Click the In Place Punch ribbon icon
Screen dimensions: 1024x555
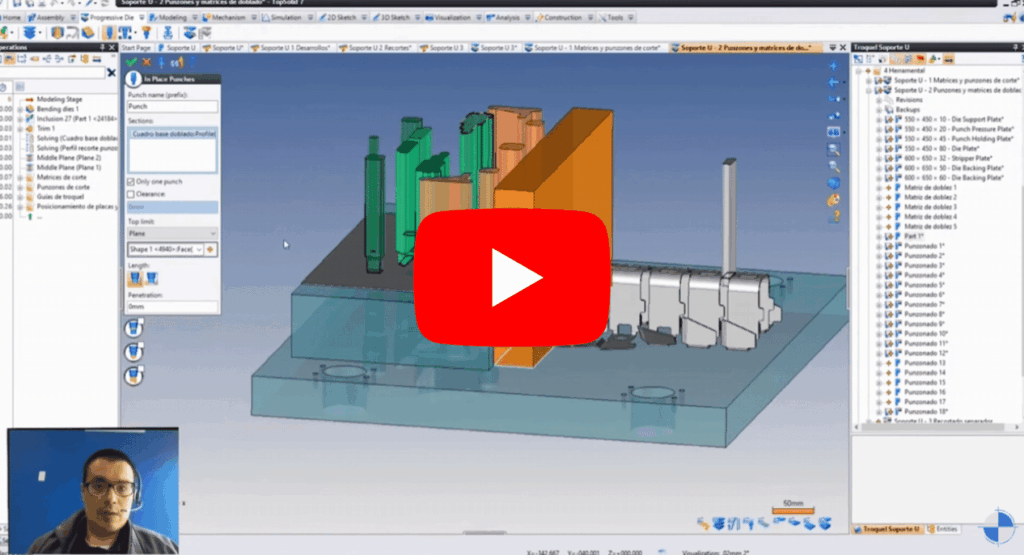coord(109,33)
